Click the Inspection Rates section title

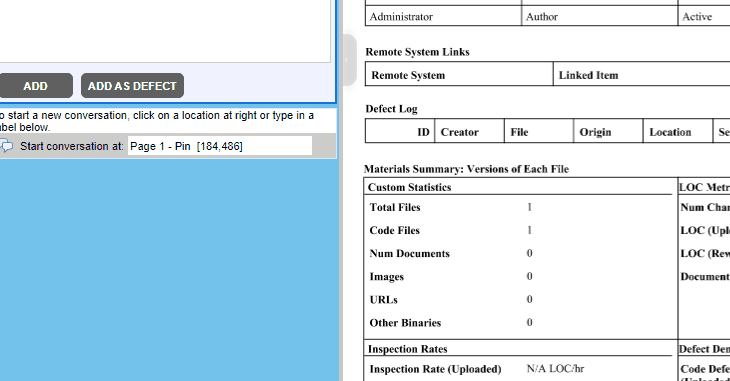tap(407, 349)
